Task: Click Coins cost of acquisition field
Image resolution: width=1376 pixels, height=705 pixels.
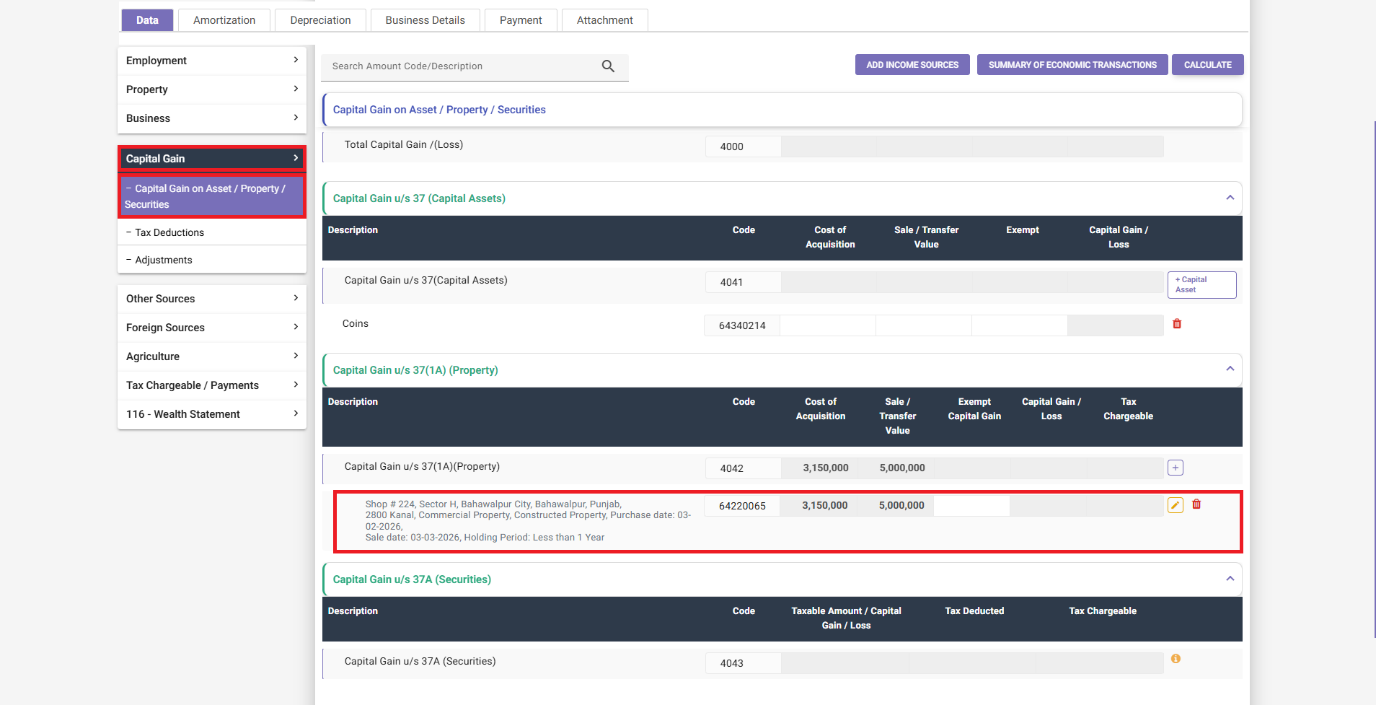Action: coord(827,325)
